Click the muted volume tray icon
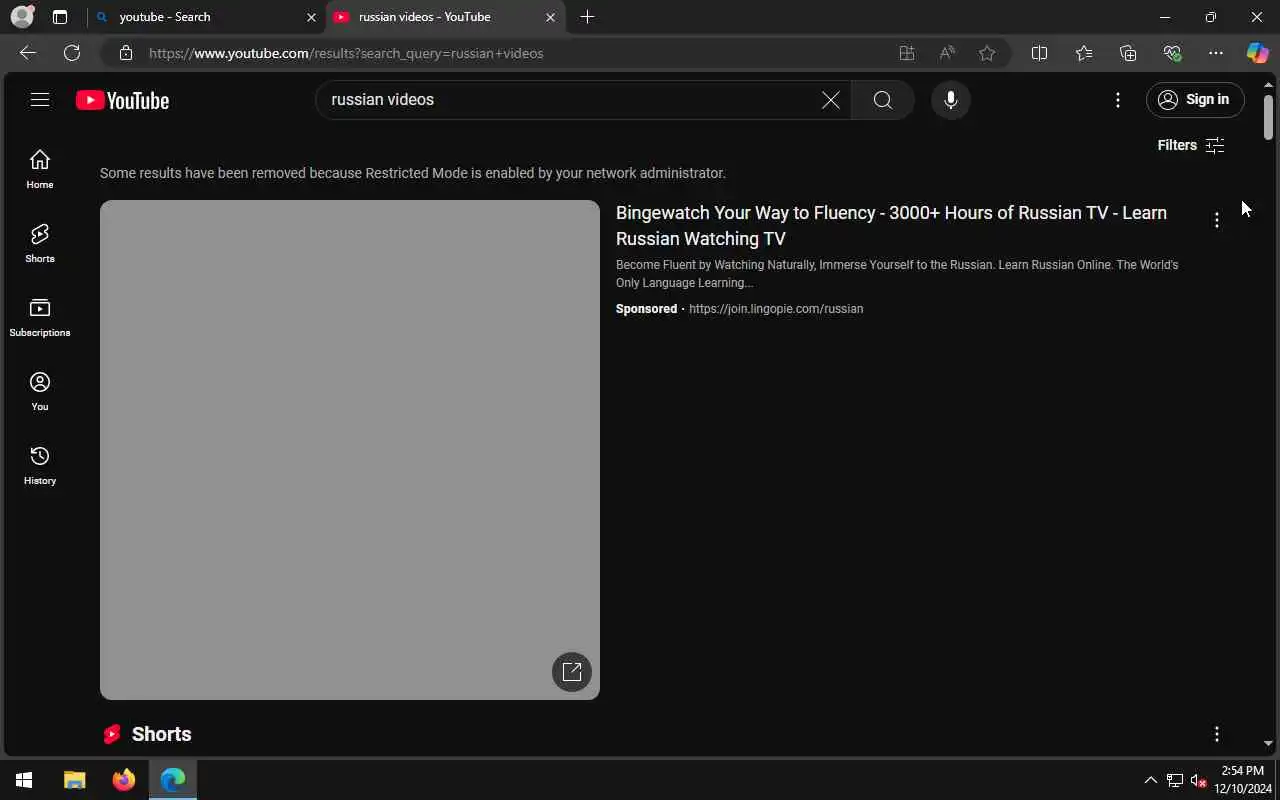Image resolution: width=1280 pixels, height=800 pixels. click(x=1199, y=780)
